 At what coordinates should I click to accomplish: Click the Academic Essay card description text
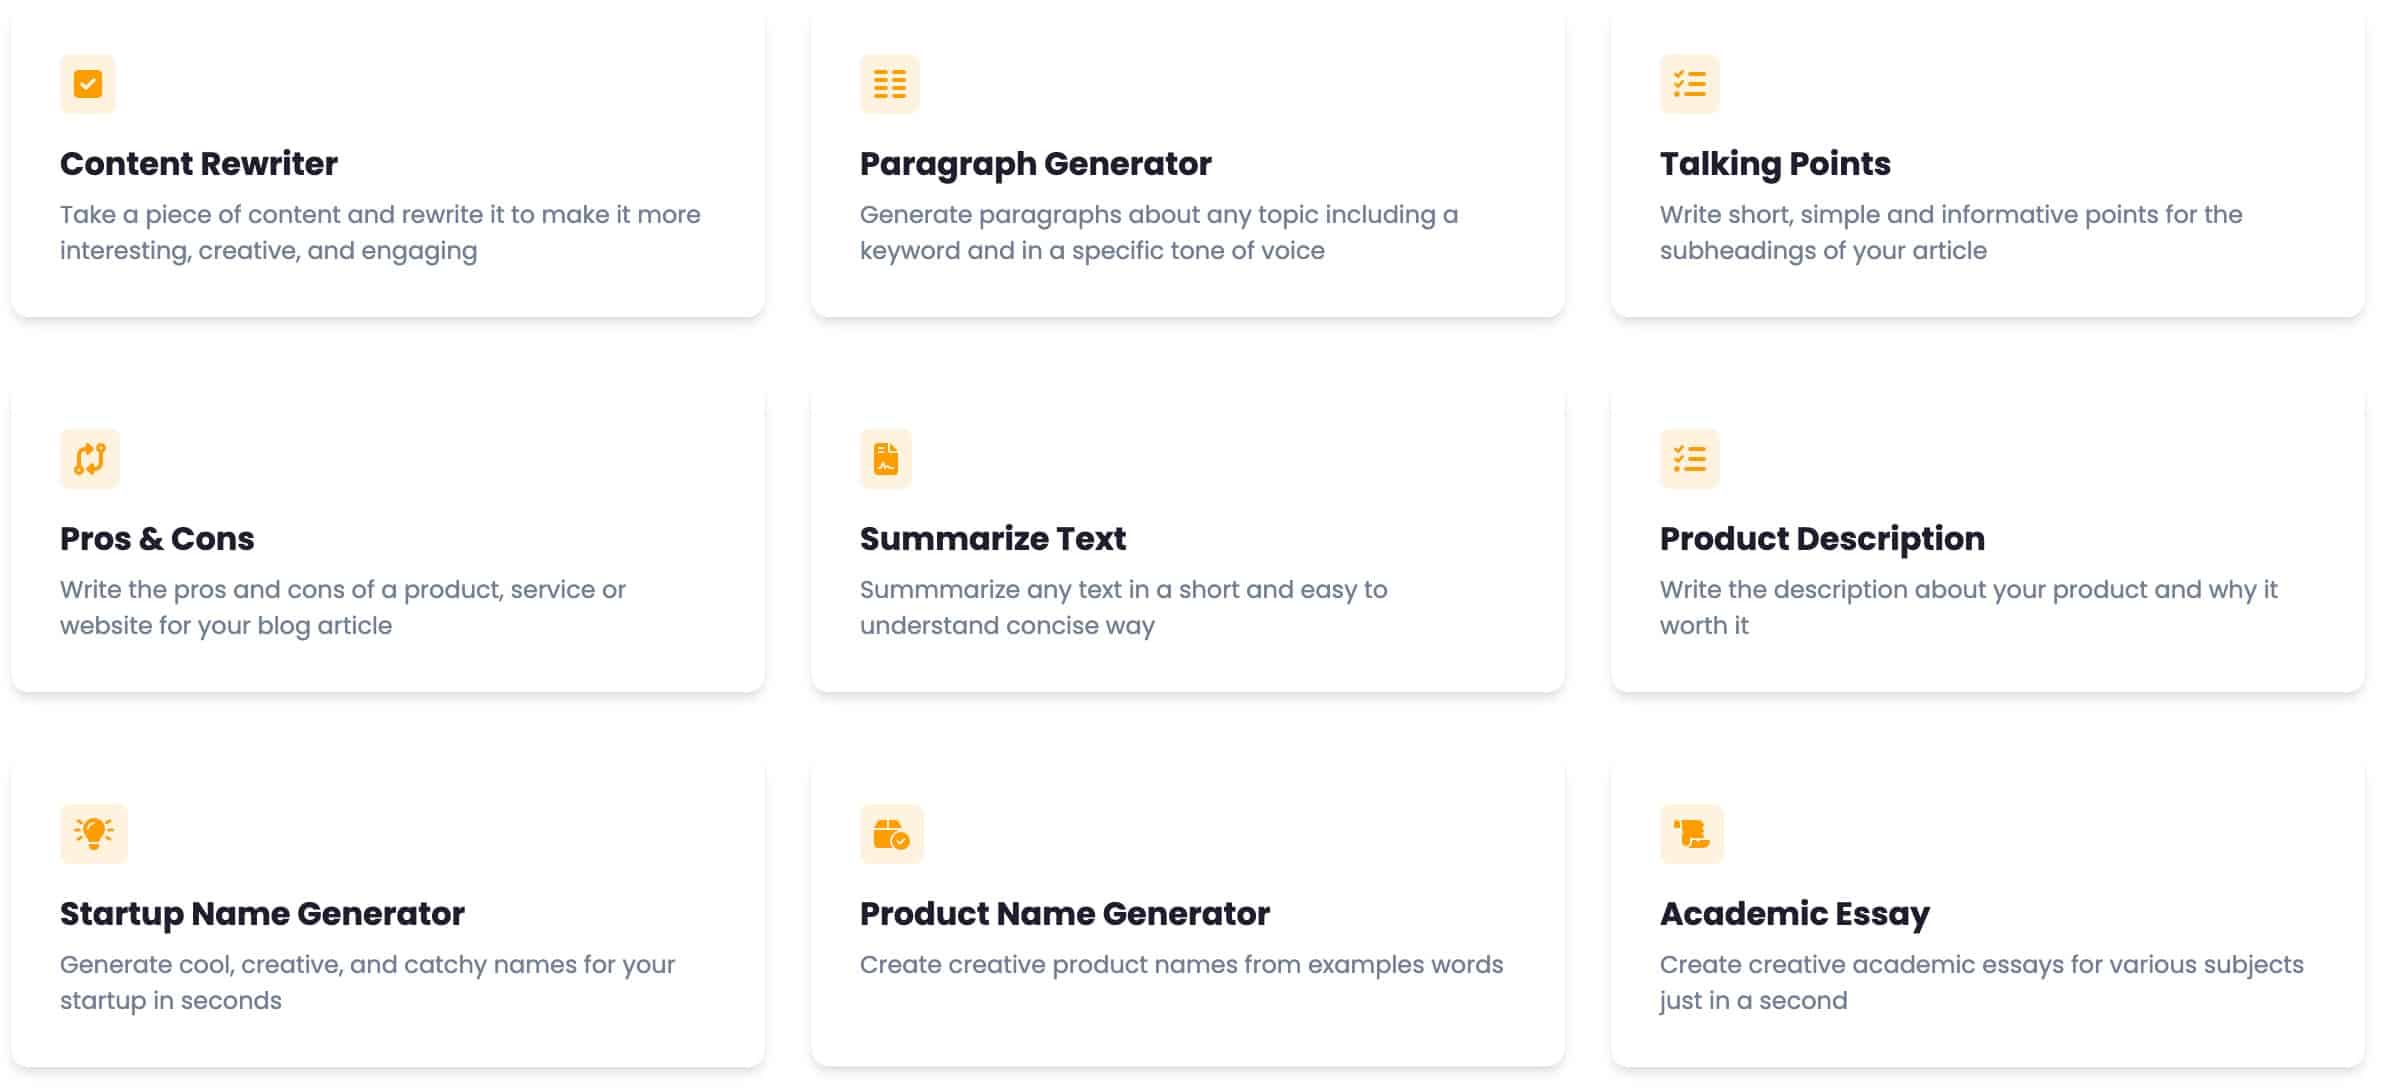coord(1981,983)
